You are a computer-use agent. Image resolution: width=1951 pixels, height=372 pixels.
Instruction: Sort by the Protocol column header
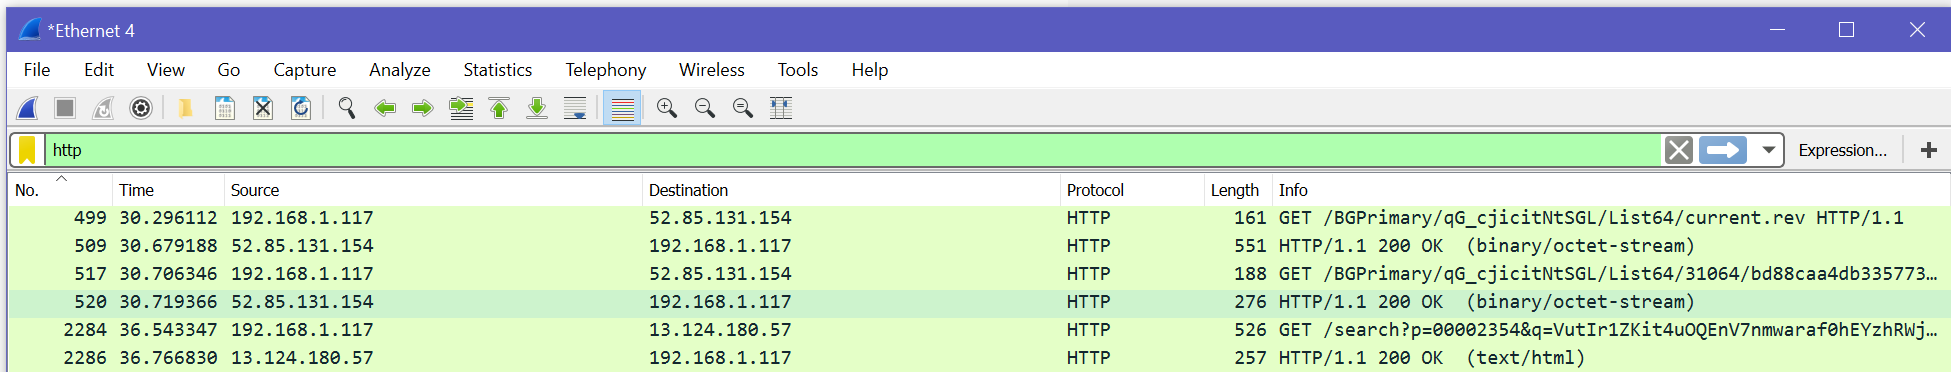(x=1132, y=190)
